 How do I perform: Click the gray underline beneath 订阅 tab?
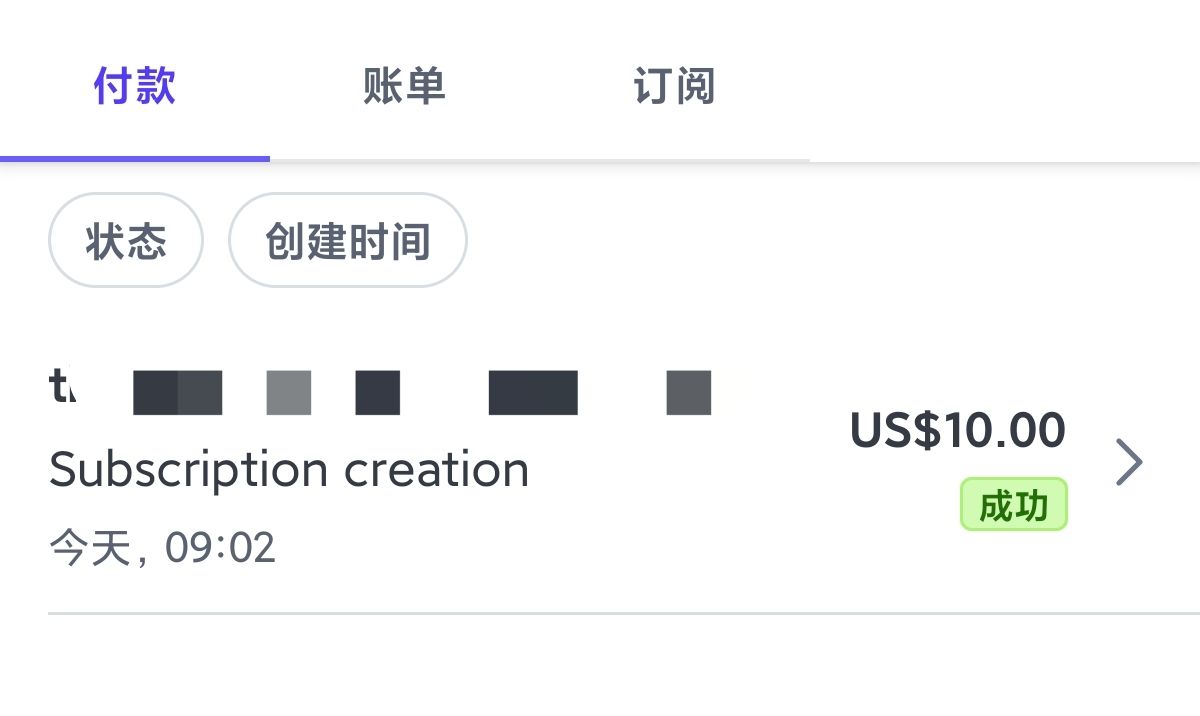click(674, 159)
